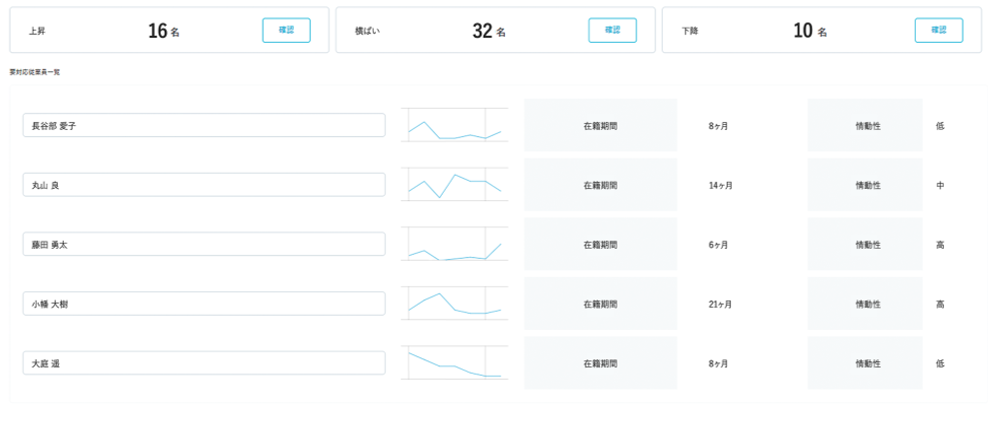Screen dimensions: 988x421
Task: Click 在籍期間 cell in 長谷部 愛子 row
Action: pos(600,126)
